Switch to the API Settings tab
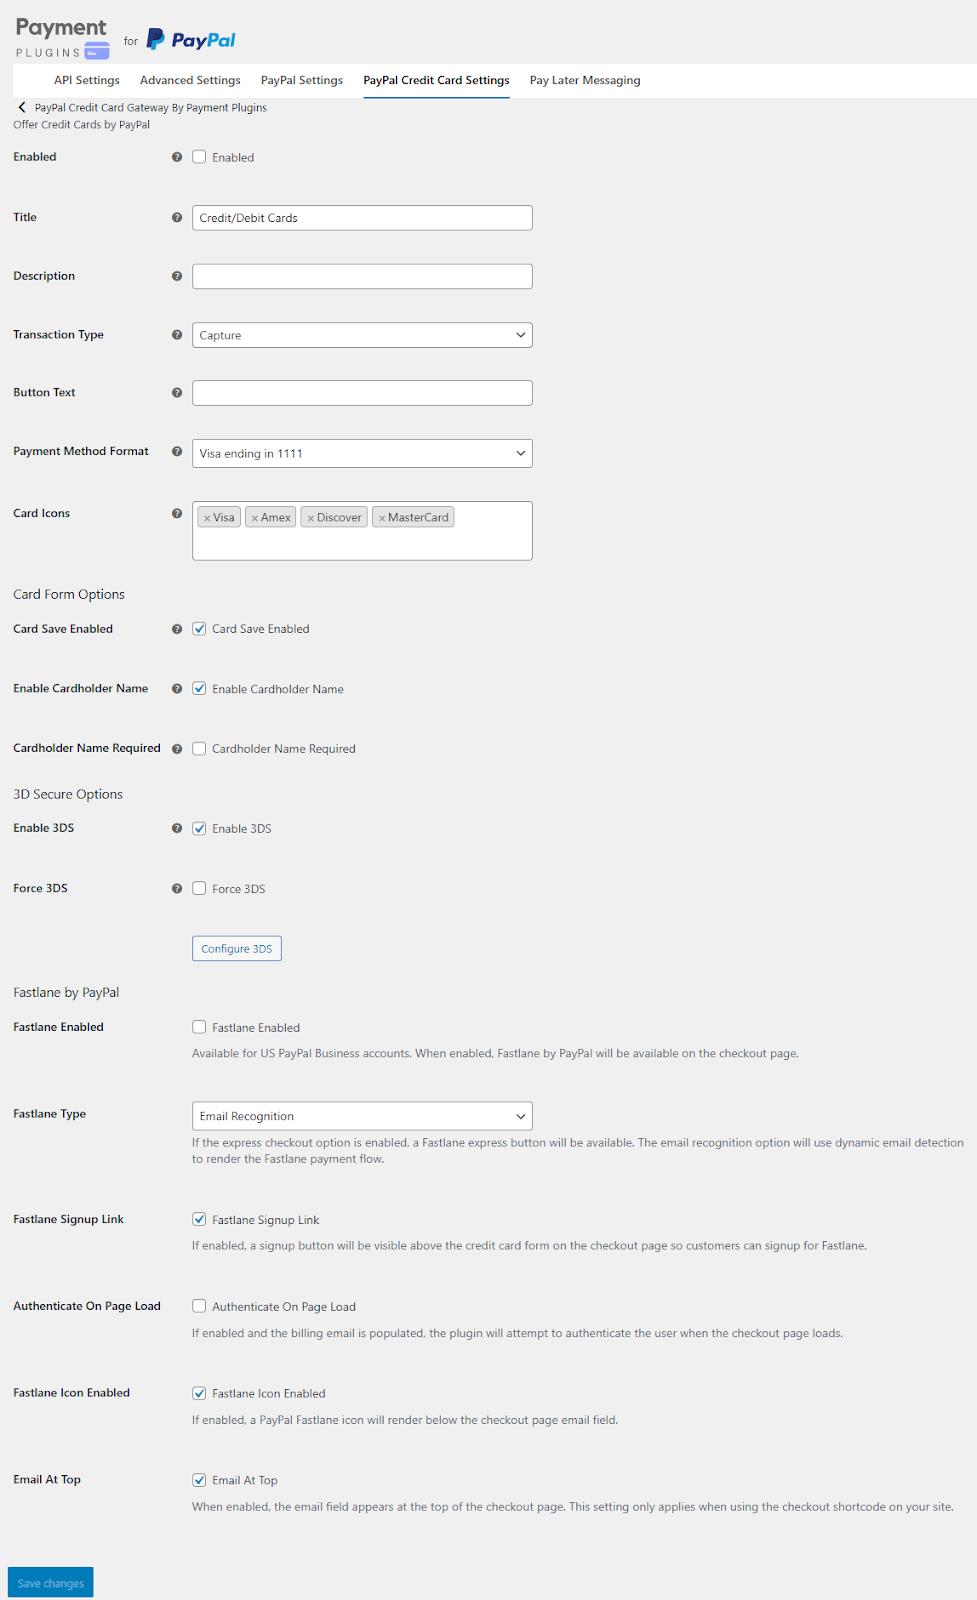 tap(87, 80)
